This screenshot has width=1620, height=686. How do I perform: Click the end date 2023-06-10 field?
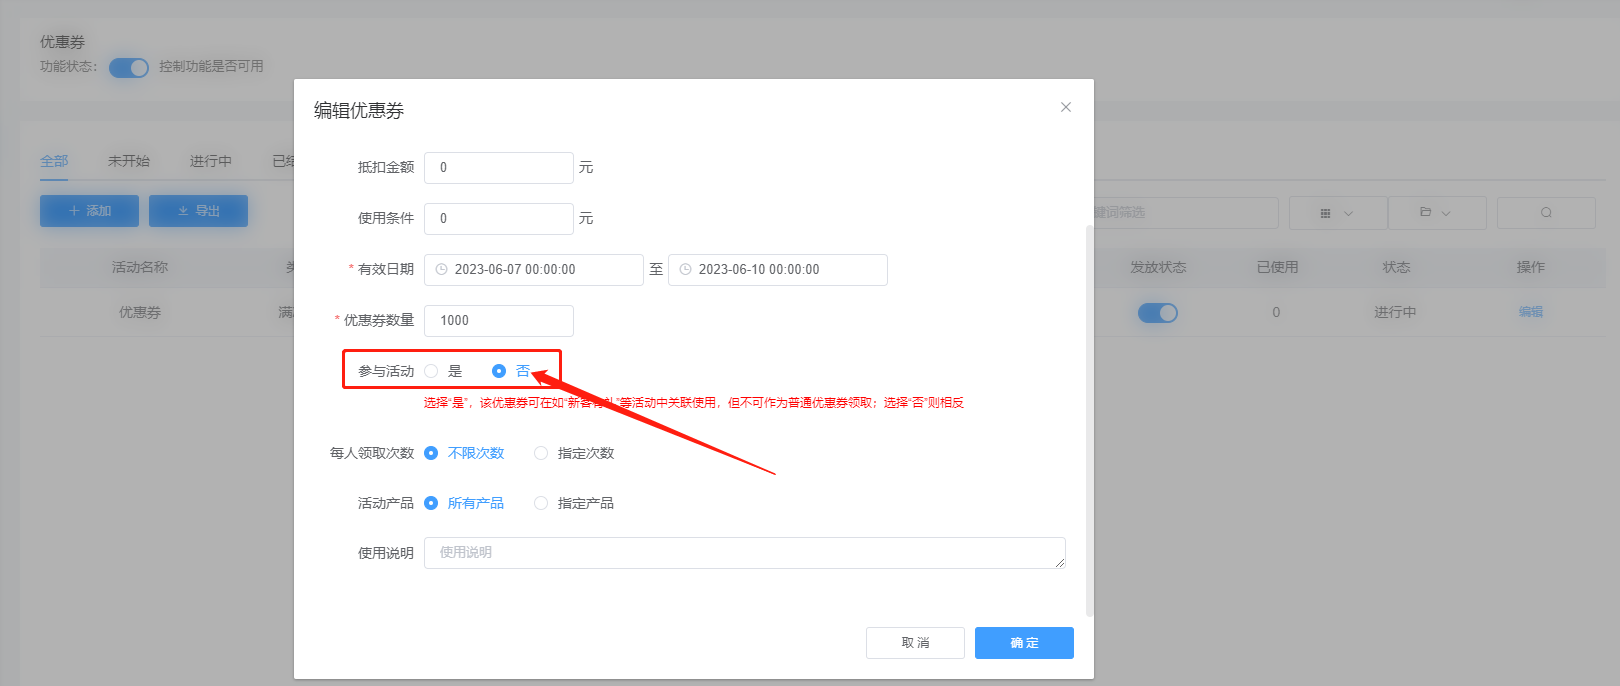coord(778,270)
